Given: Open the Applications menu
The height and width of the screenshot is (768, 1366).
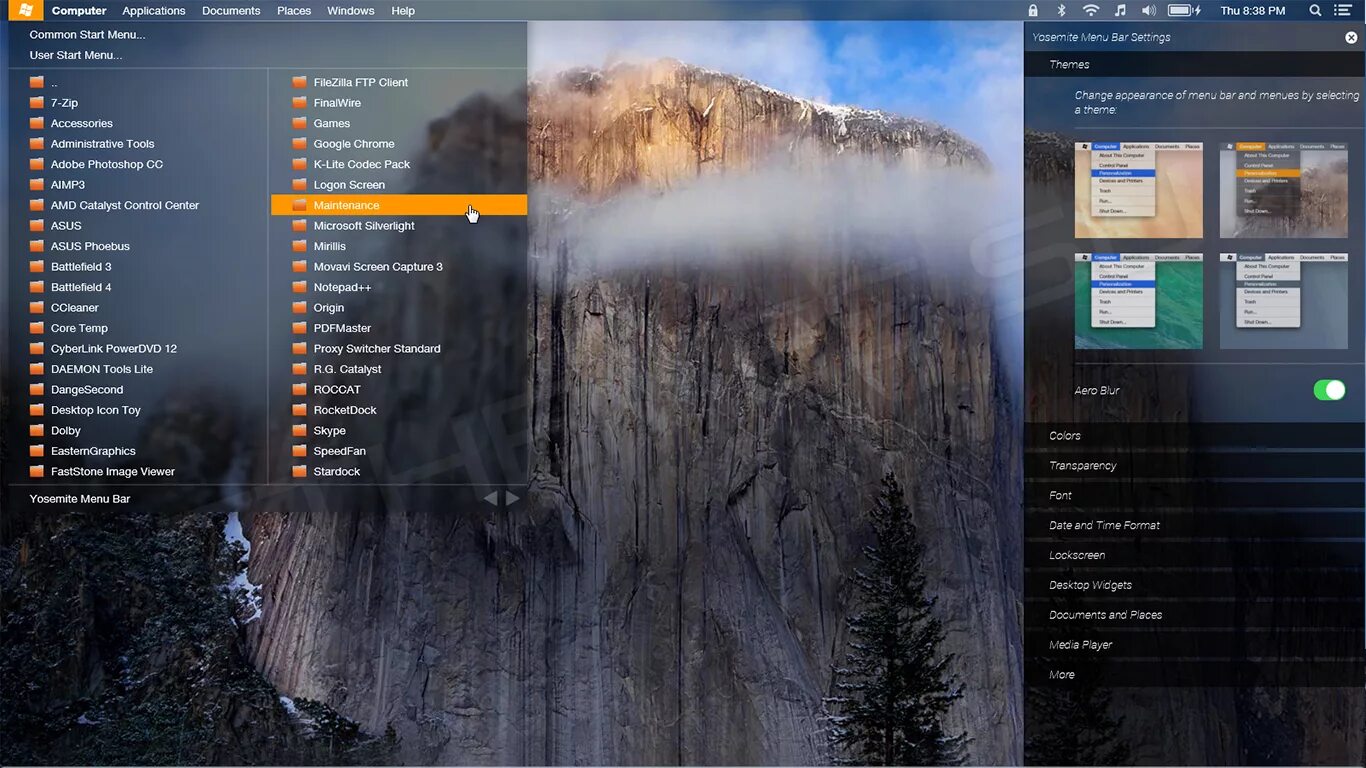Looking at the screenshot, I should [154, 10].
